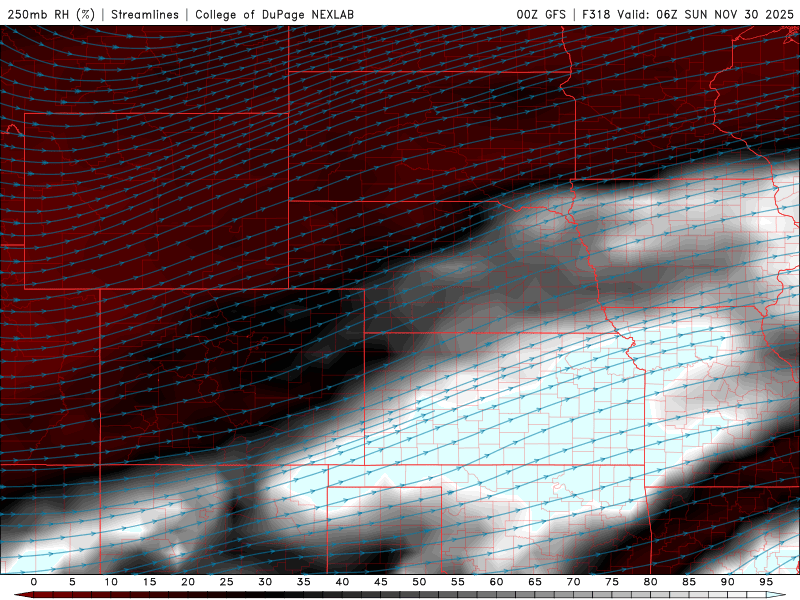Click the colorbar label "60"
Image resolution: width=800 pixels, height=600 pixels.
(x=496, y=582)
